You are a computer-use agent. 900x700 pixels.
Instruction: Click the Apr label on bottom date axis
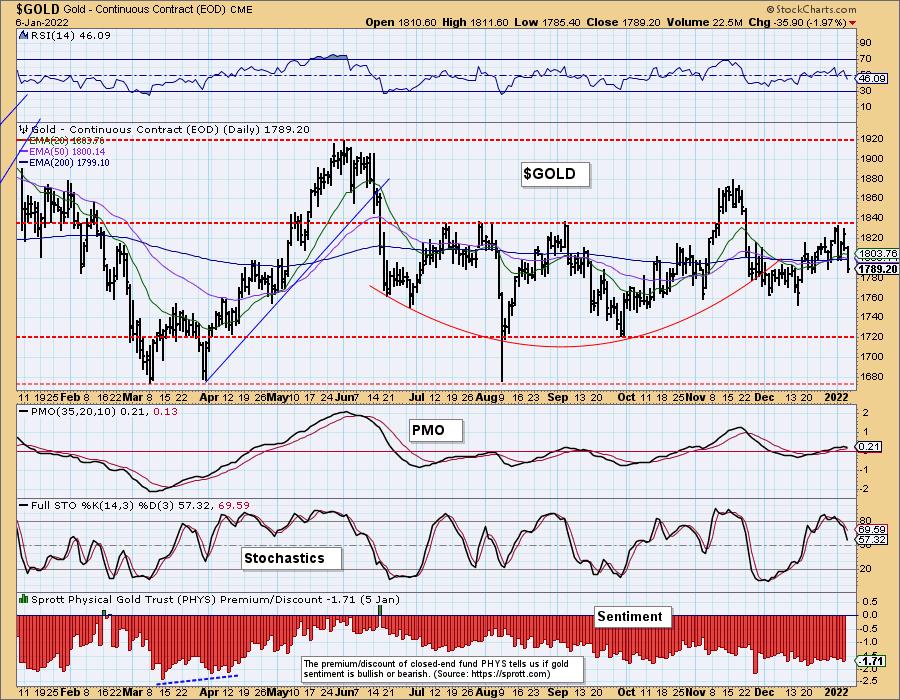209,693
